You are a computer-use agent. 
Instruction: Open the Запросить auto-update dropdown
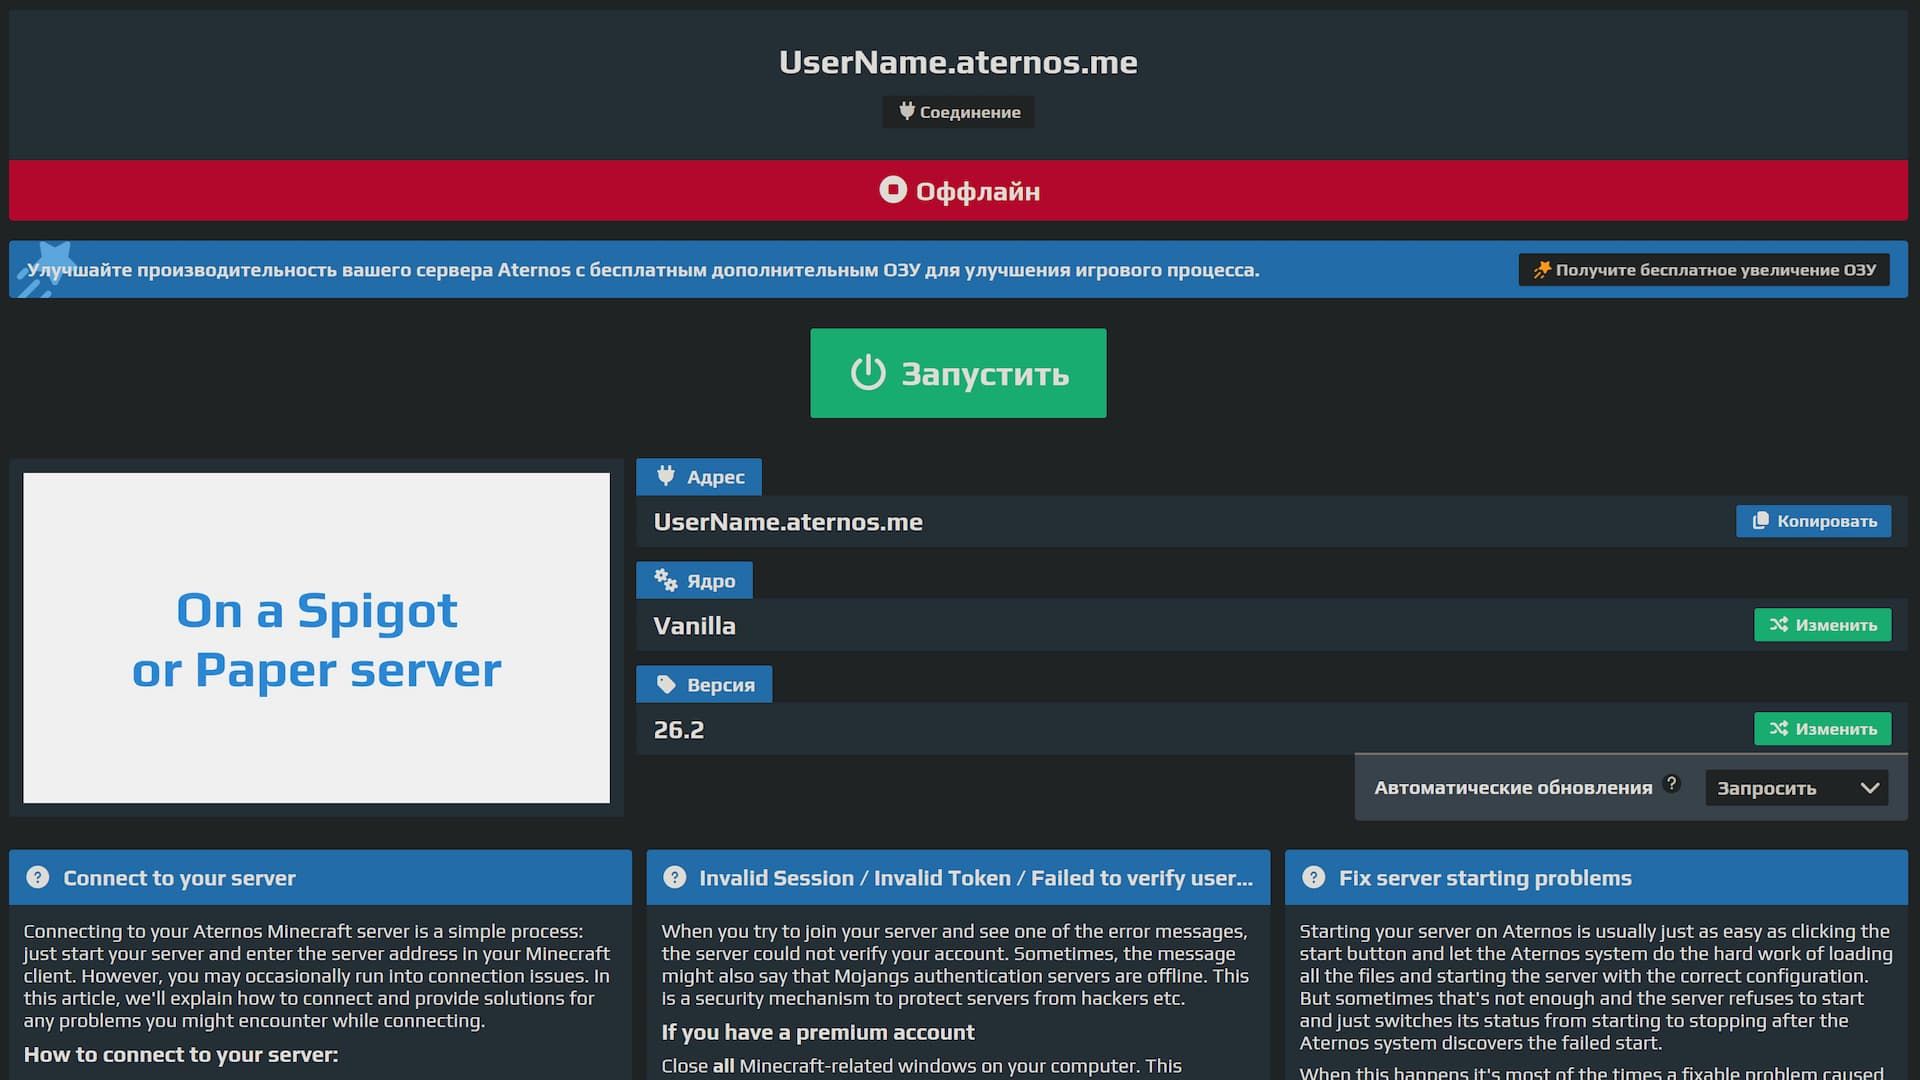click(x=1796, y=788)
